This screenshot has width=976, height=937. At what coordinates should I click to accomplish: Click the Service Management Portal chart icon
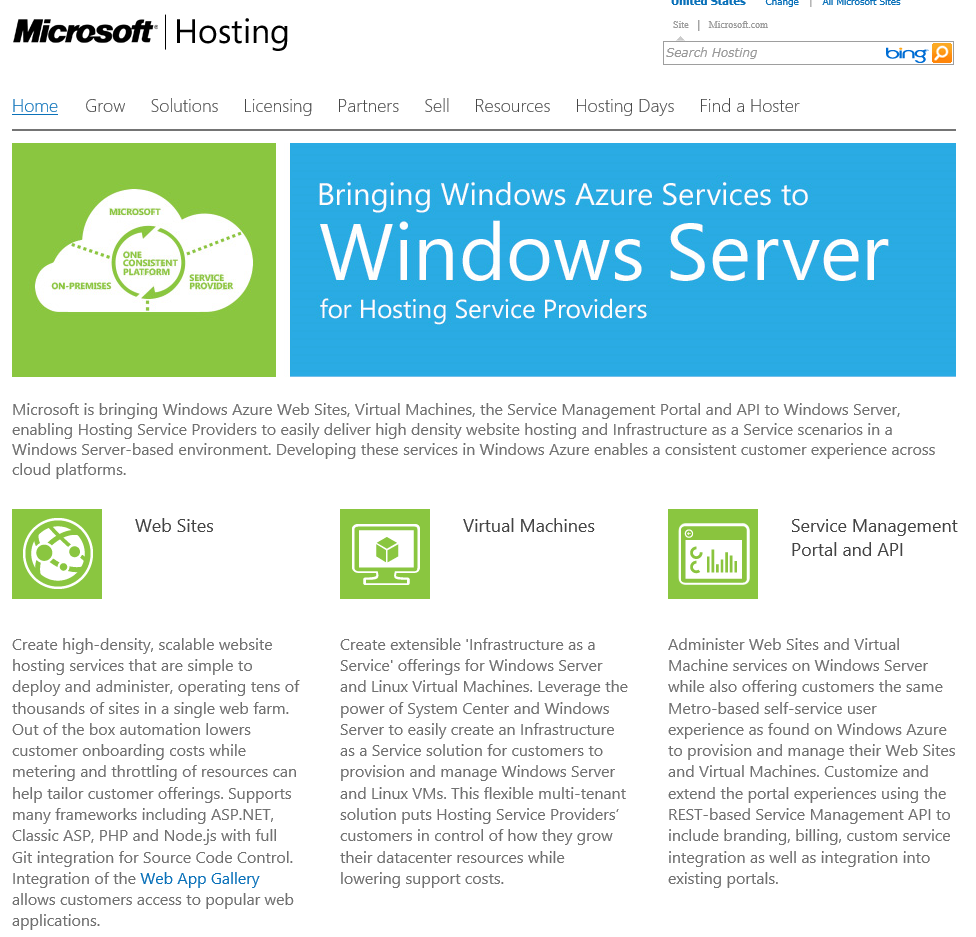point(713,553)
